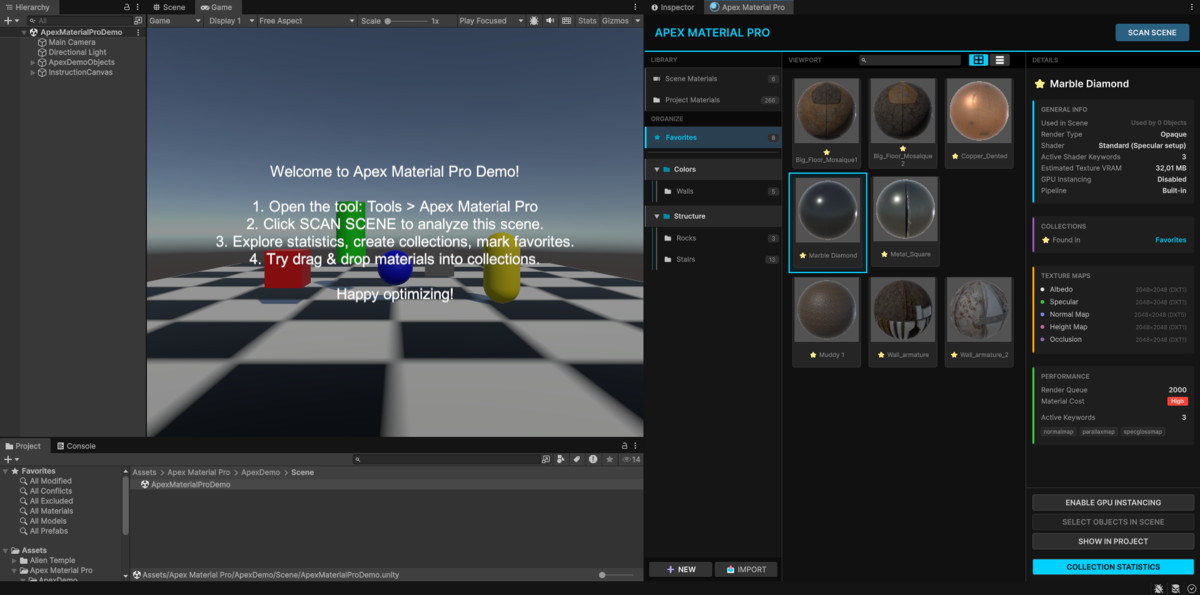Screen dimensions: 1200x595
Task: Switch to the Game tab
Action: pyautogui.click(x=216, y=7)
